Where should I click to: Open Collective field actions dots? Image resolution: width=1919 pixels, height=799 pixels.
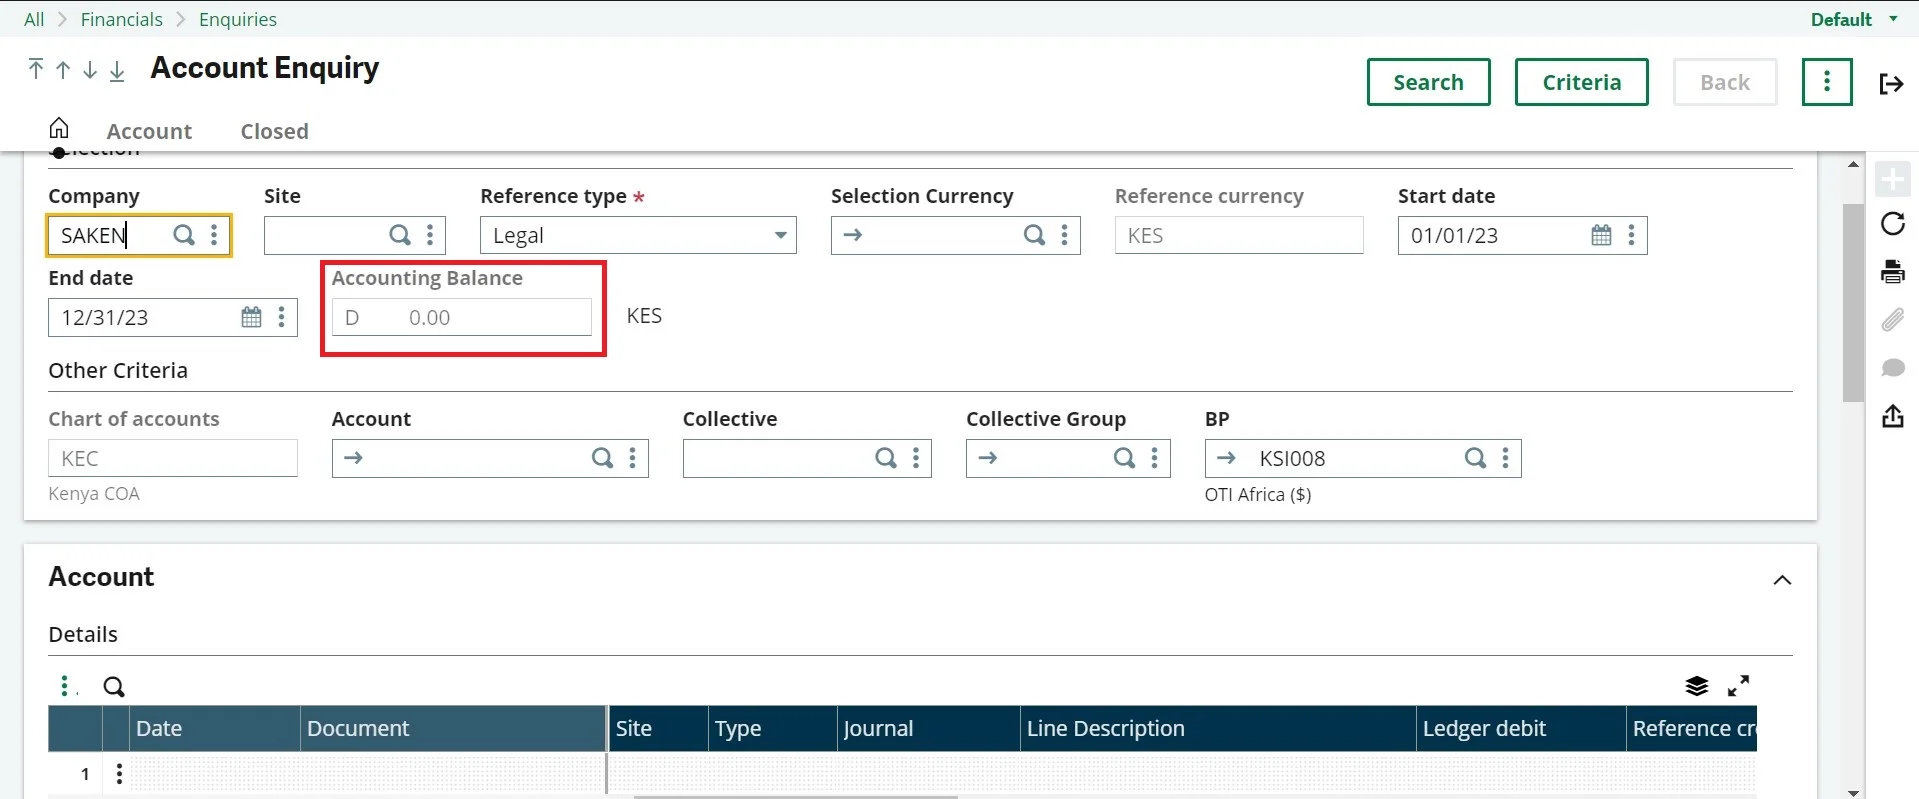tap(916, 458)
